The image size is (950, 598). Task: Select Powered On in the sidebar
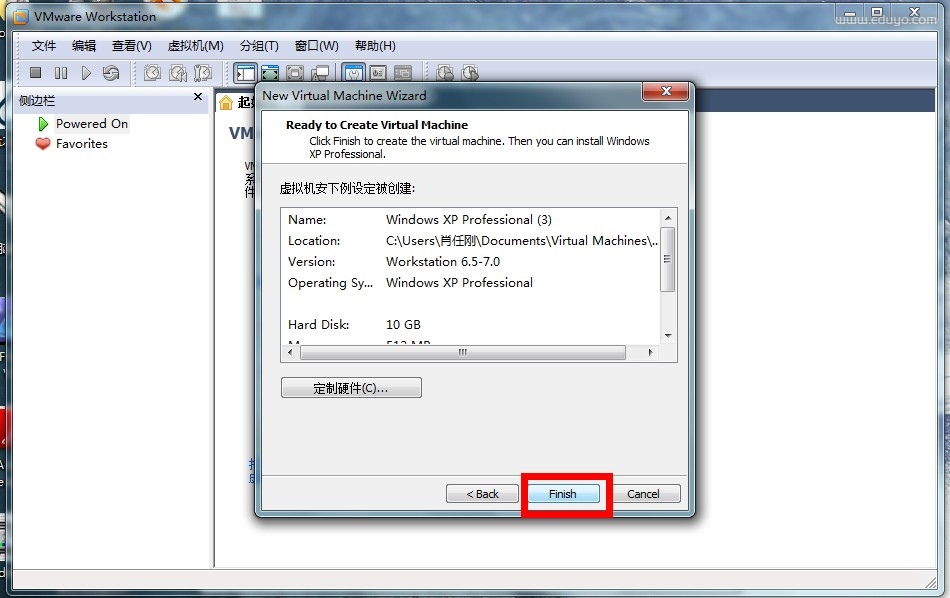[91, 124]
